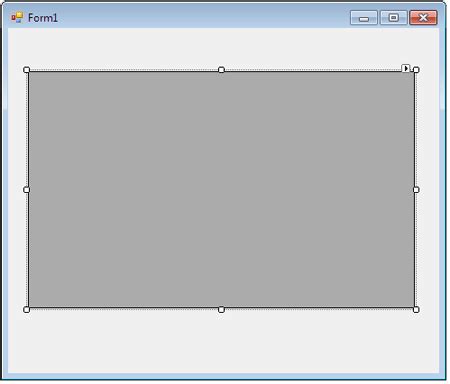Minimize the Form1 window
450x384 pixels.
(x=364, y=18)
